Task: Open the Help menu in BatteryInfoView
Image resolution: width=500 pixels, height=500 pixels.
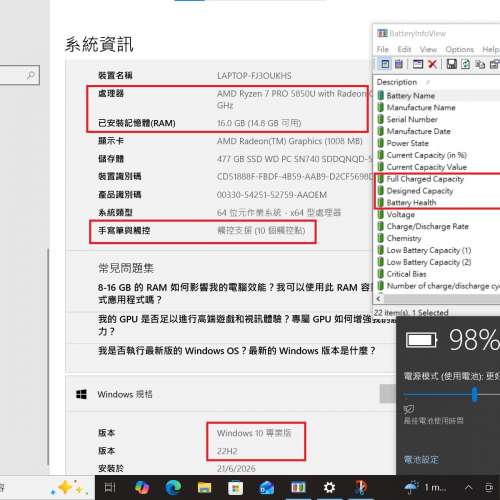Action: tap(491, 49)
